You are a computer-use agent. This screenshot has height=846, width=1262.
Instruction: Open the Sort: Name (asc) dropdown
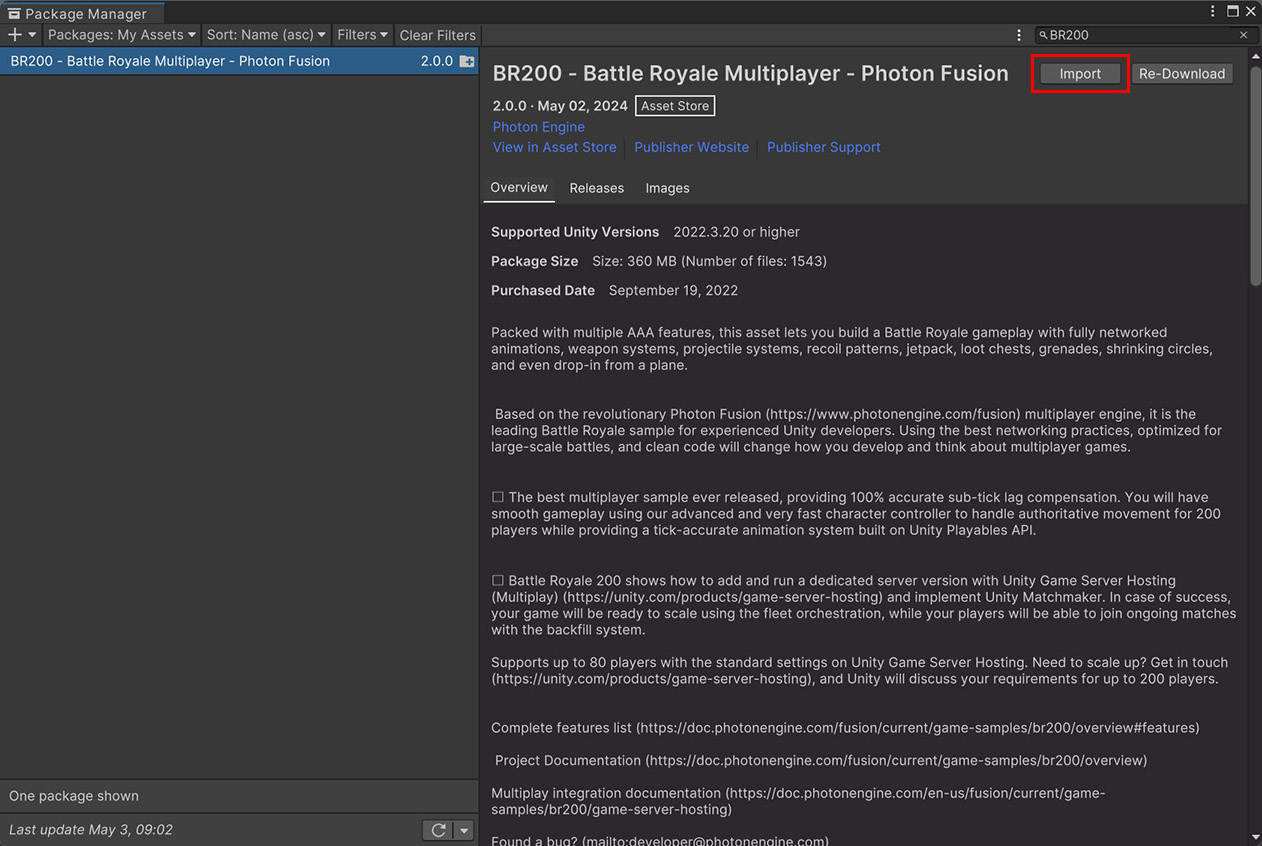coord(266,35)
